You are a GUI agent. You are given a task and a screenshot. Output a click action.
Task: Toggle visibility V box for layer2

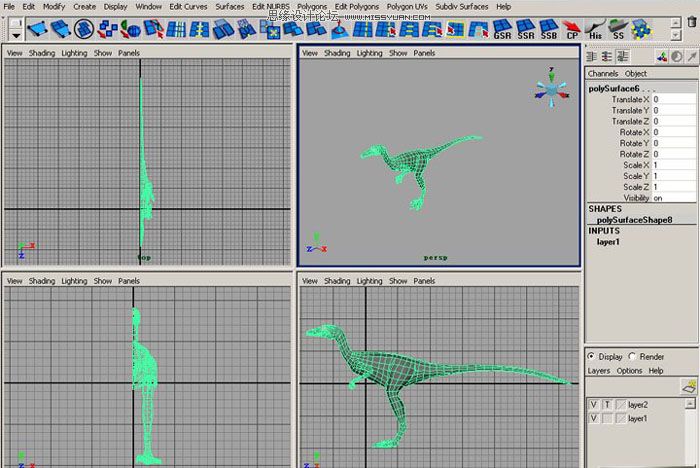click(x=593, y=405)
